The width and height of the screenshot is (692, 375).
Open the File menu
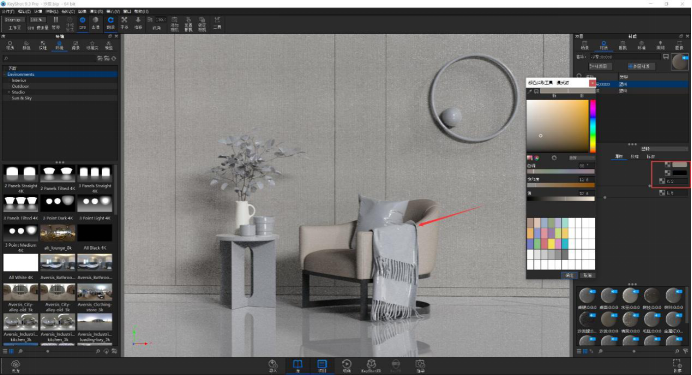point(9,11)
